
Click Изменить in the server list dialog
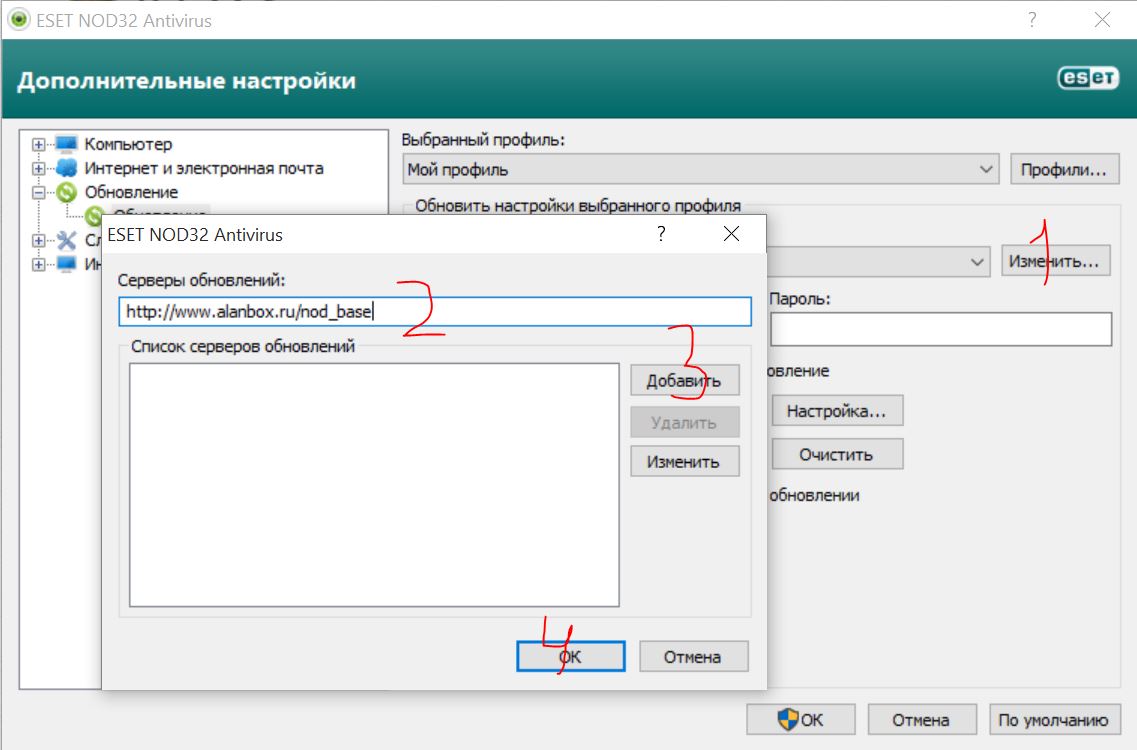click(685, 461)
